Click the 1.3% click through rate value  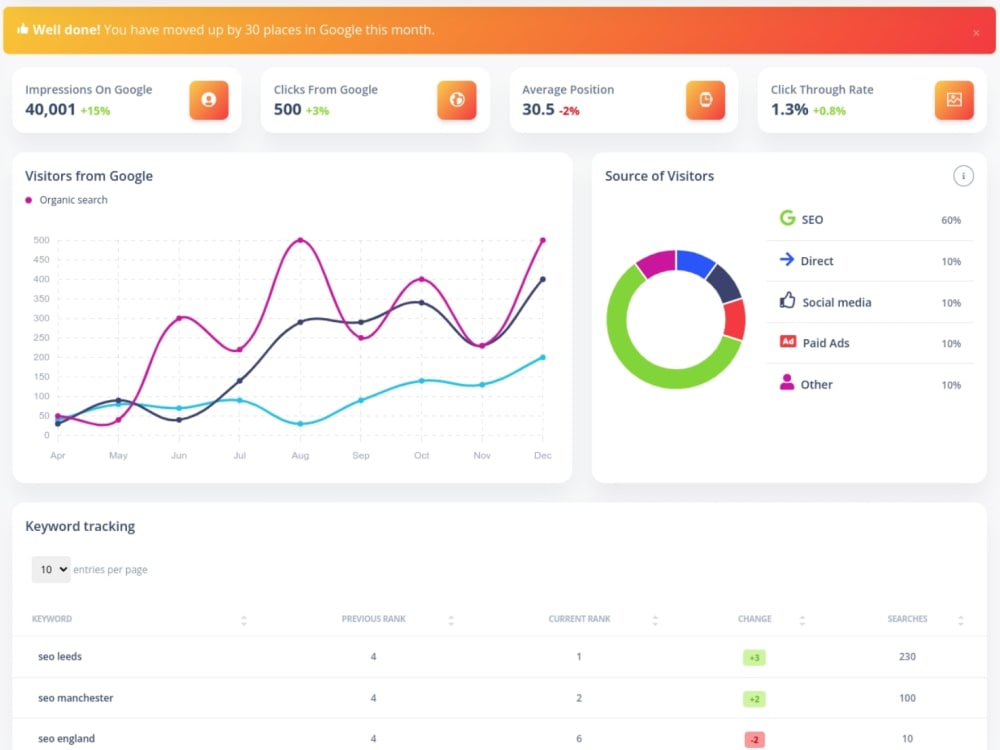tap(790, 110)
